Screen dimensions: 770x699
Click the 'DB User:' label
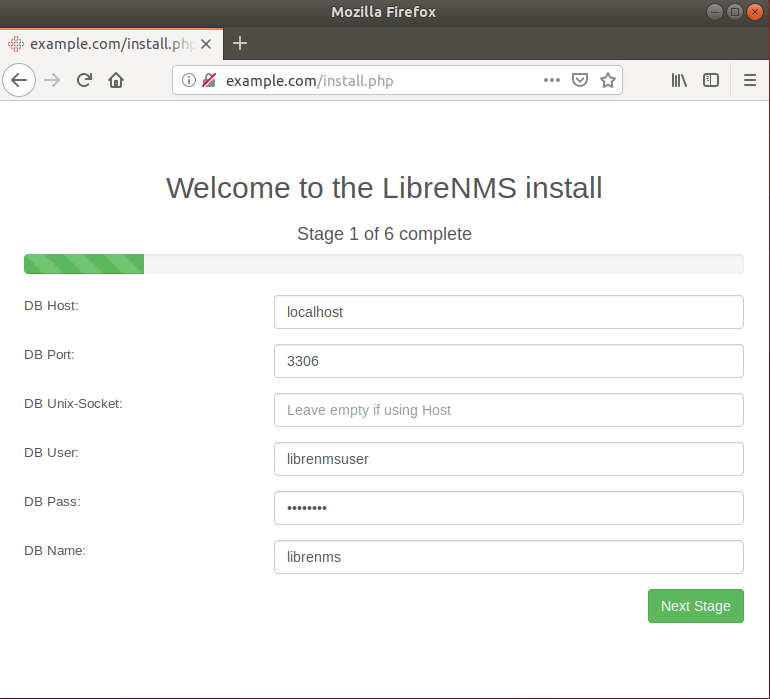51,452
